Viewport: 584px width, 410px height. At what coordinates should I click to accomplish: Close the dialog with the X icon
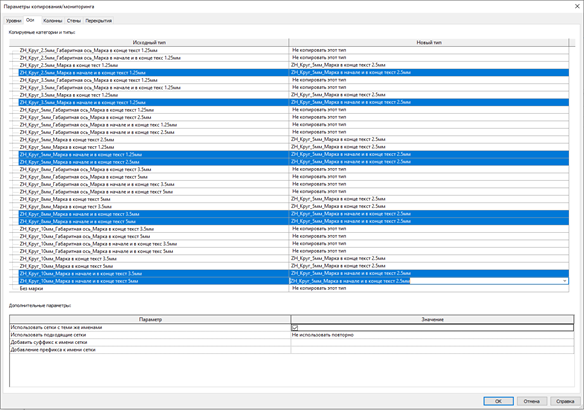pyautogui.click(x=577, y=6)
